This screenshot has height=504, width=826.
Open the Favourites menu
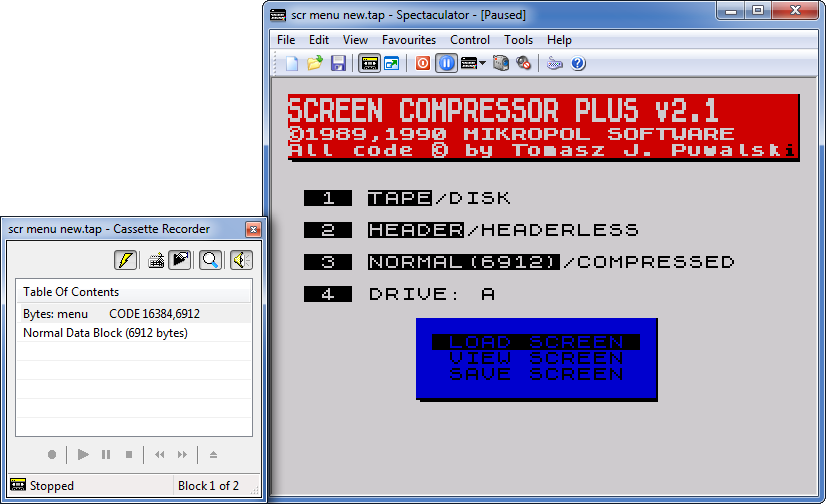(409, 40)
